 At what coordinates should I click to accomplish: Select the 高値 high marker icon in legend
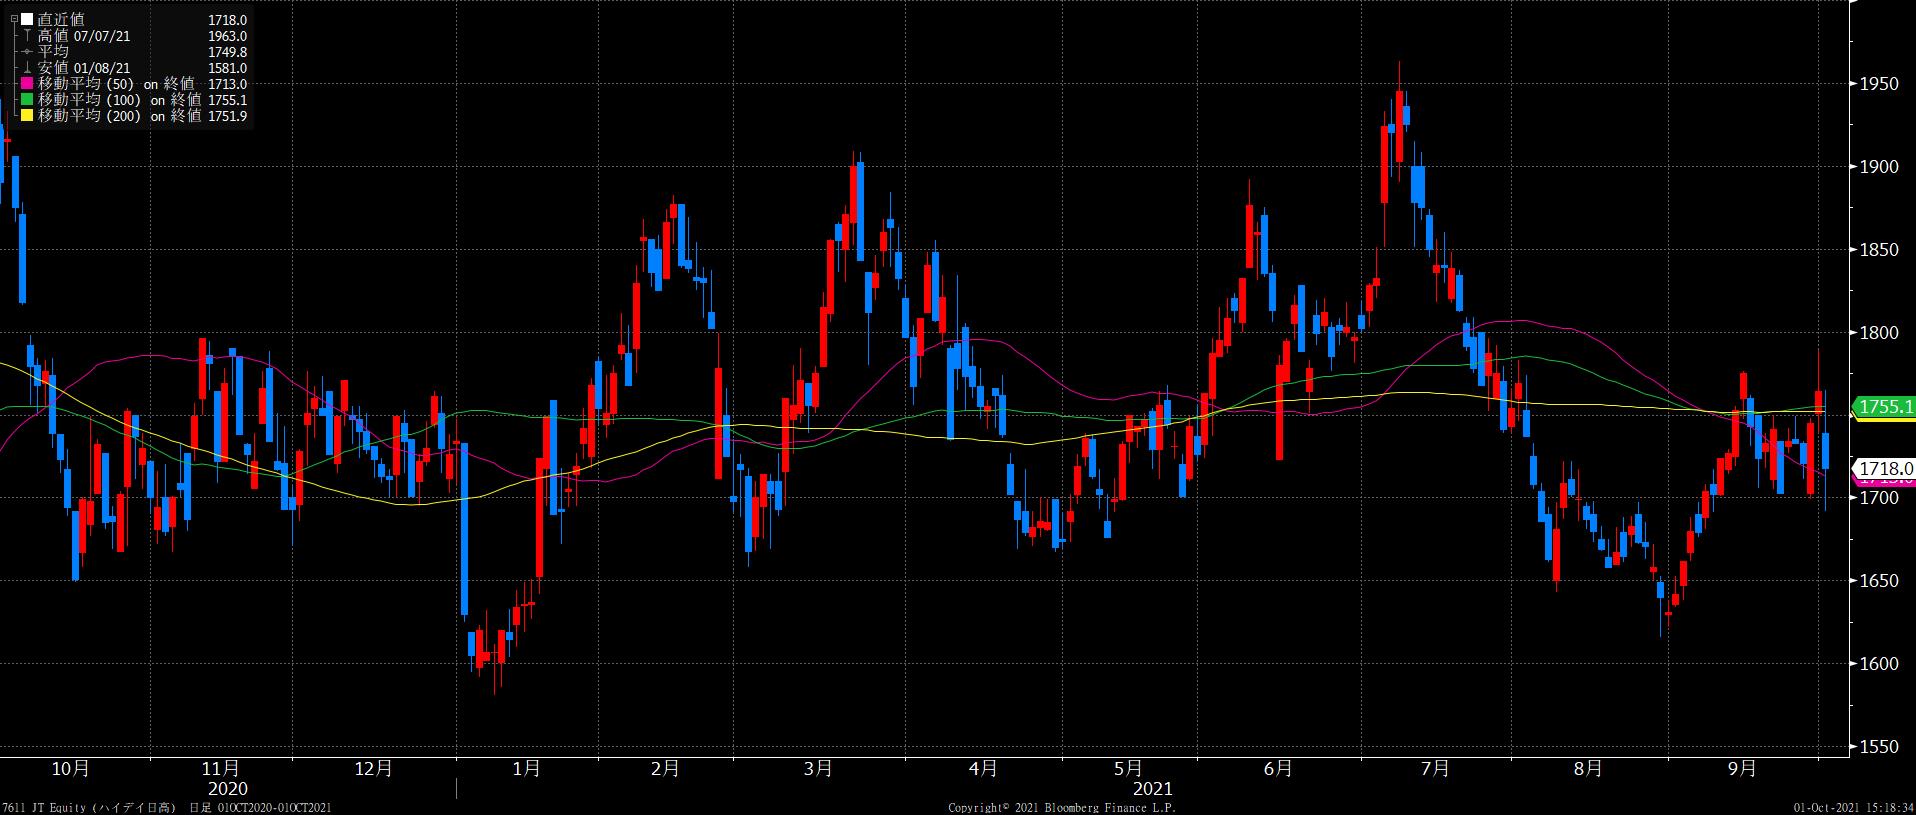pyautogui.click(x=27, y=35)
